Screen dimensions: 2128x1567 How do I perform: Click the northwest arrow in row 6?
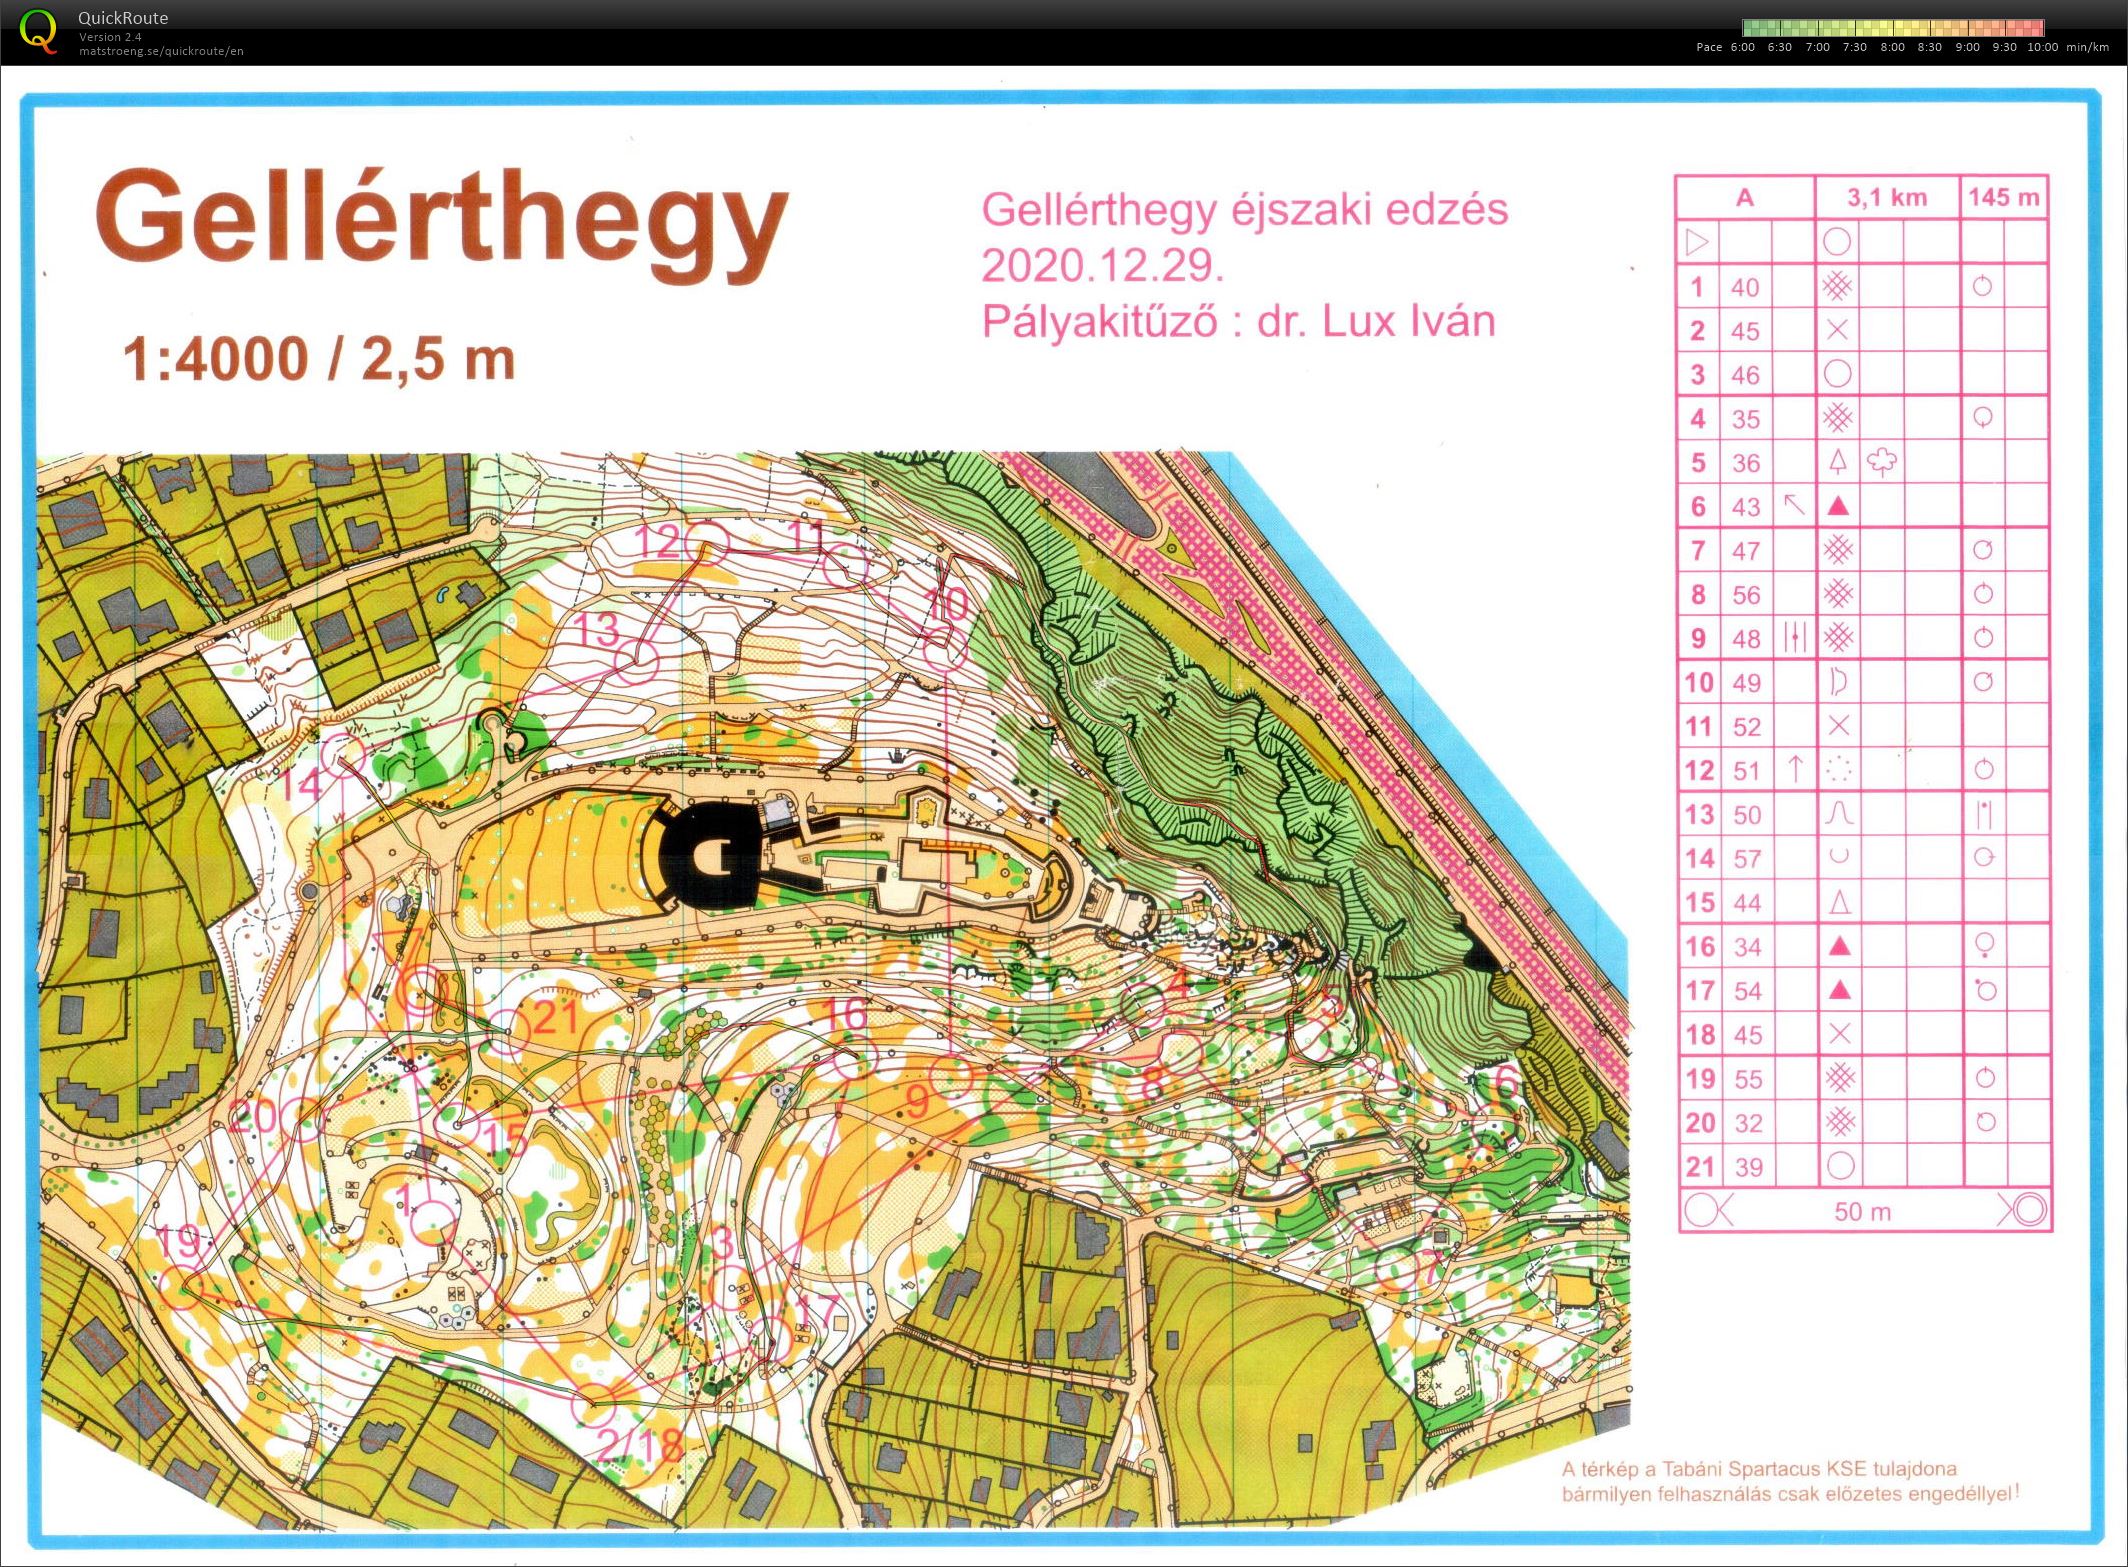pyautogui.click(x=1794, y=506)
